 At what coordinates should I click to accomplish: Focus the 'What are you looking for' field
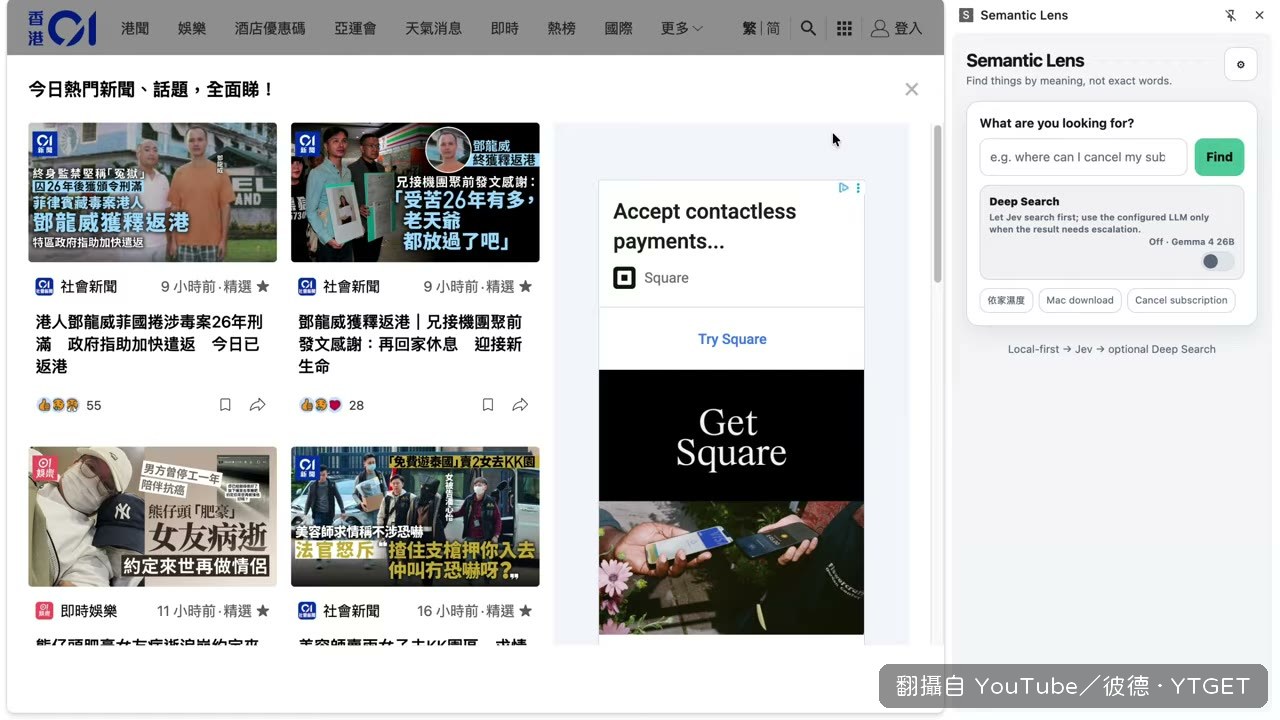(x=1083, y=157)
